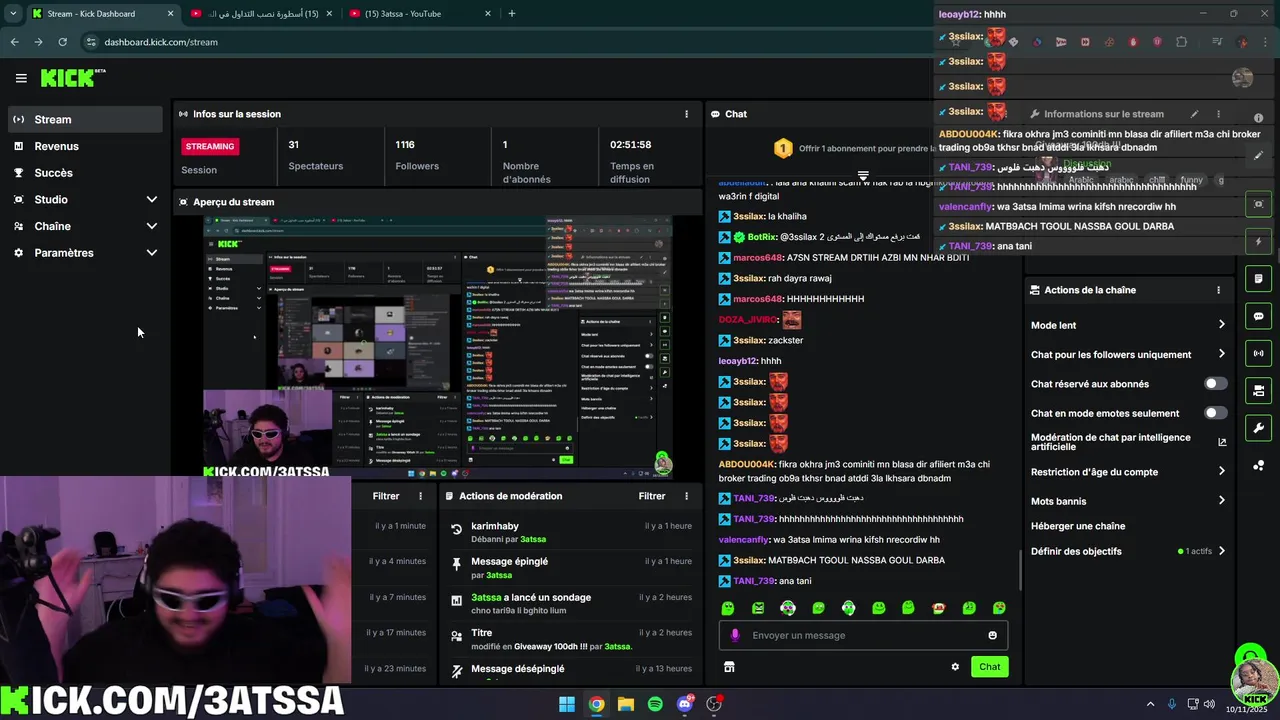Open left activity panel Filtrer

pyautogui.click(x=386, y=496)
